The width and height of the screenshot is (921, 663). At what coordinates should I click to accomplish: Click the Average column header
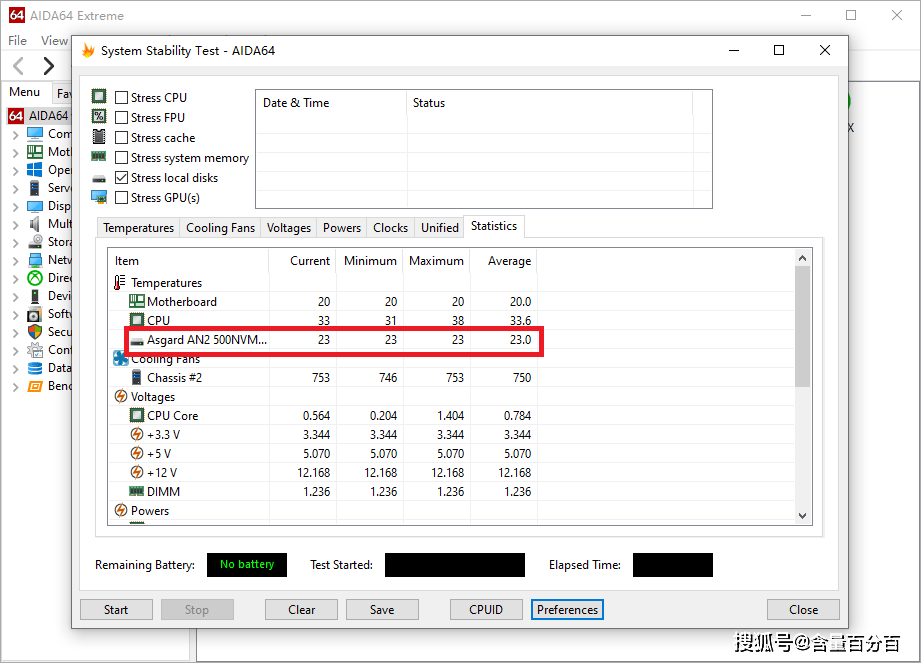pyautogui.click(x=508, y=261)
